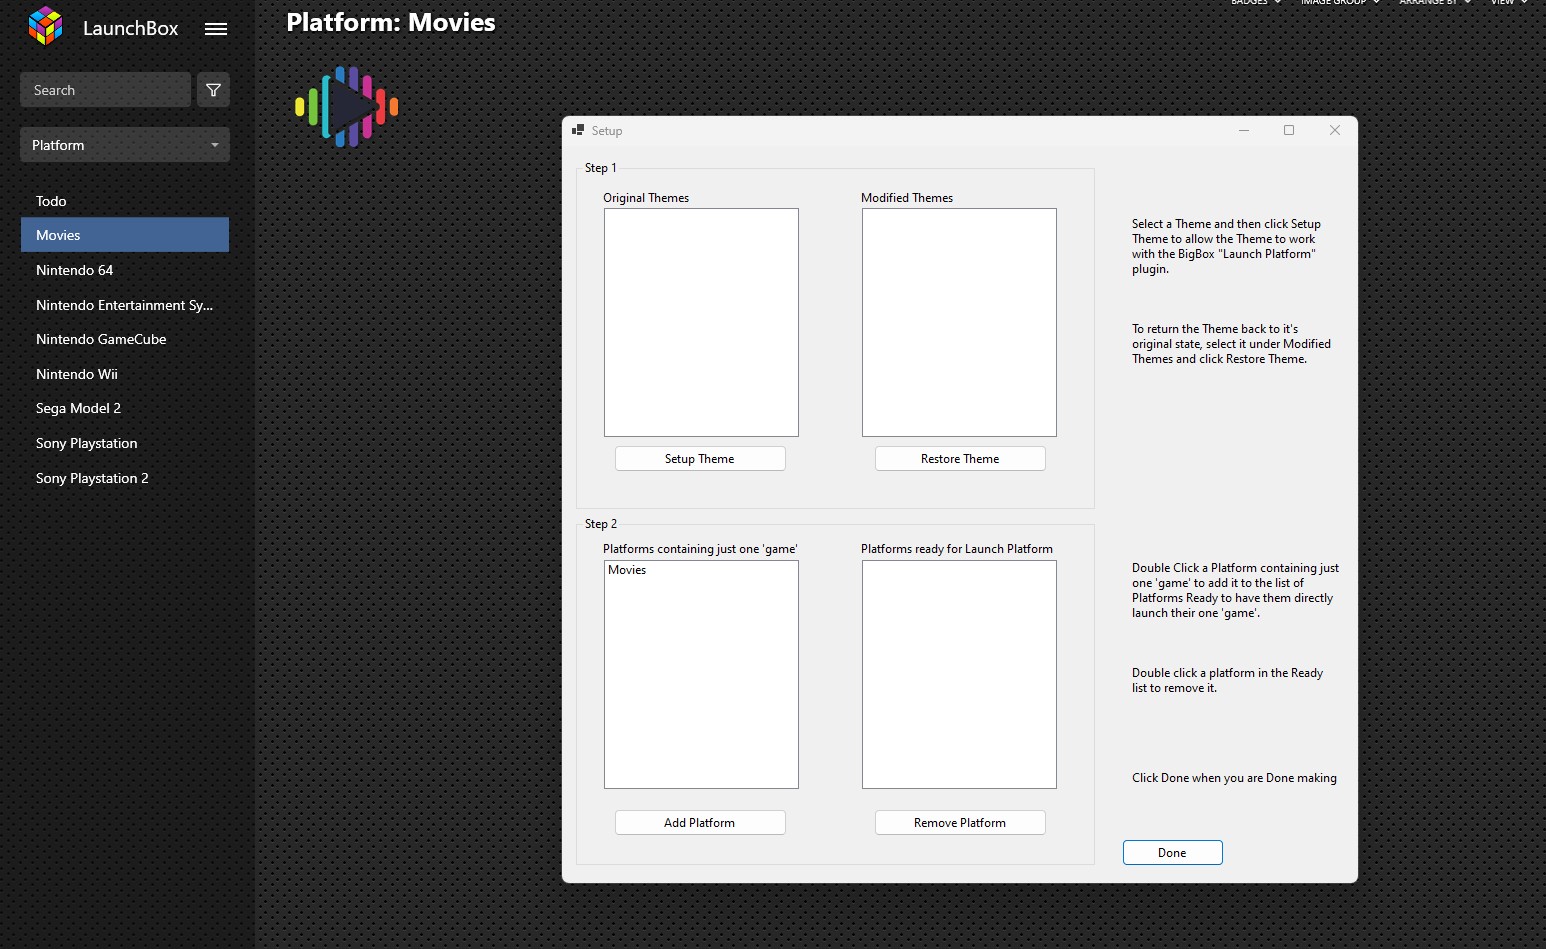1546x949 pixels.
Task: Click Done in the Setup window
Action: [1172, 853]
